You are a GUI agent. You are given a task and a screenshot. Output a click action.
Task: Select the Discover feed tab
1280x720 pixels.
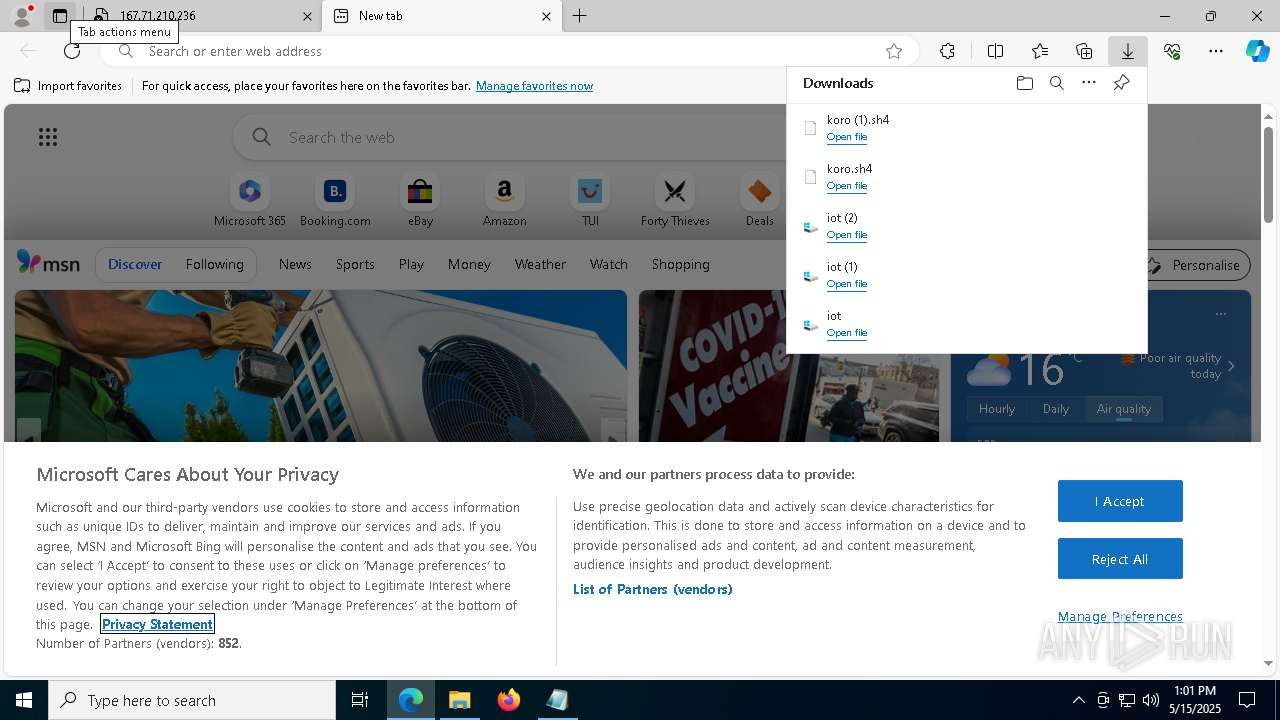click(135, 264)
